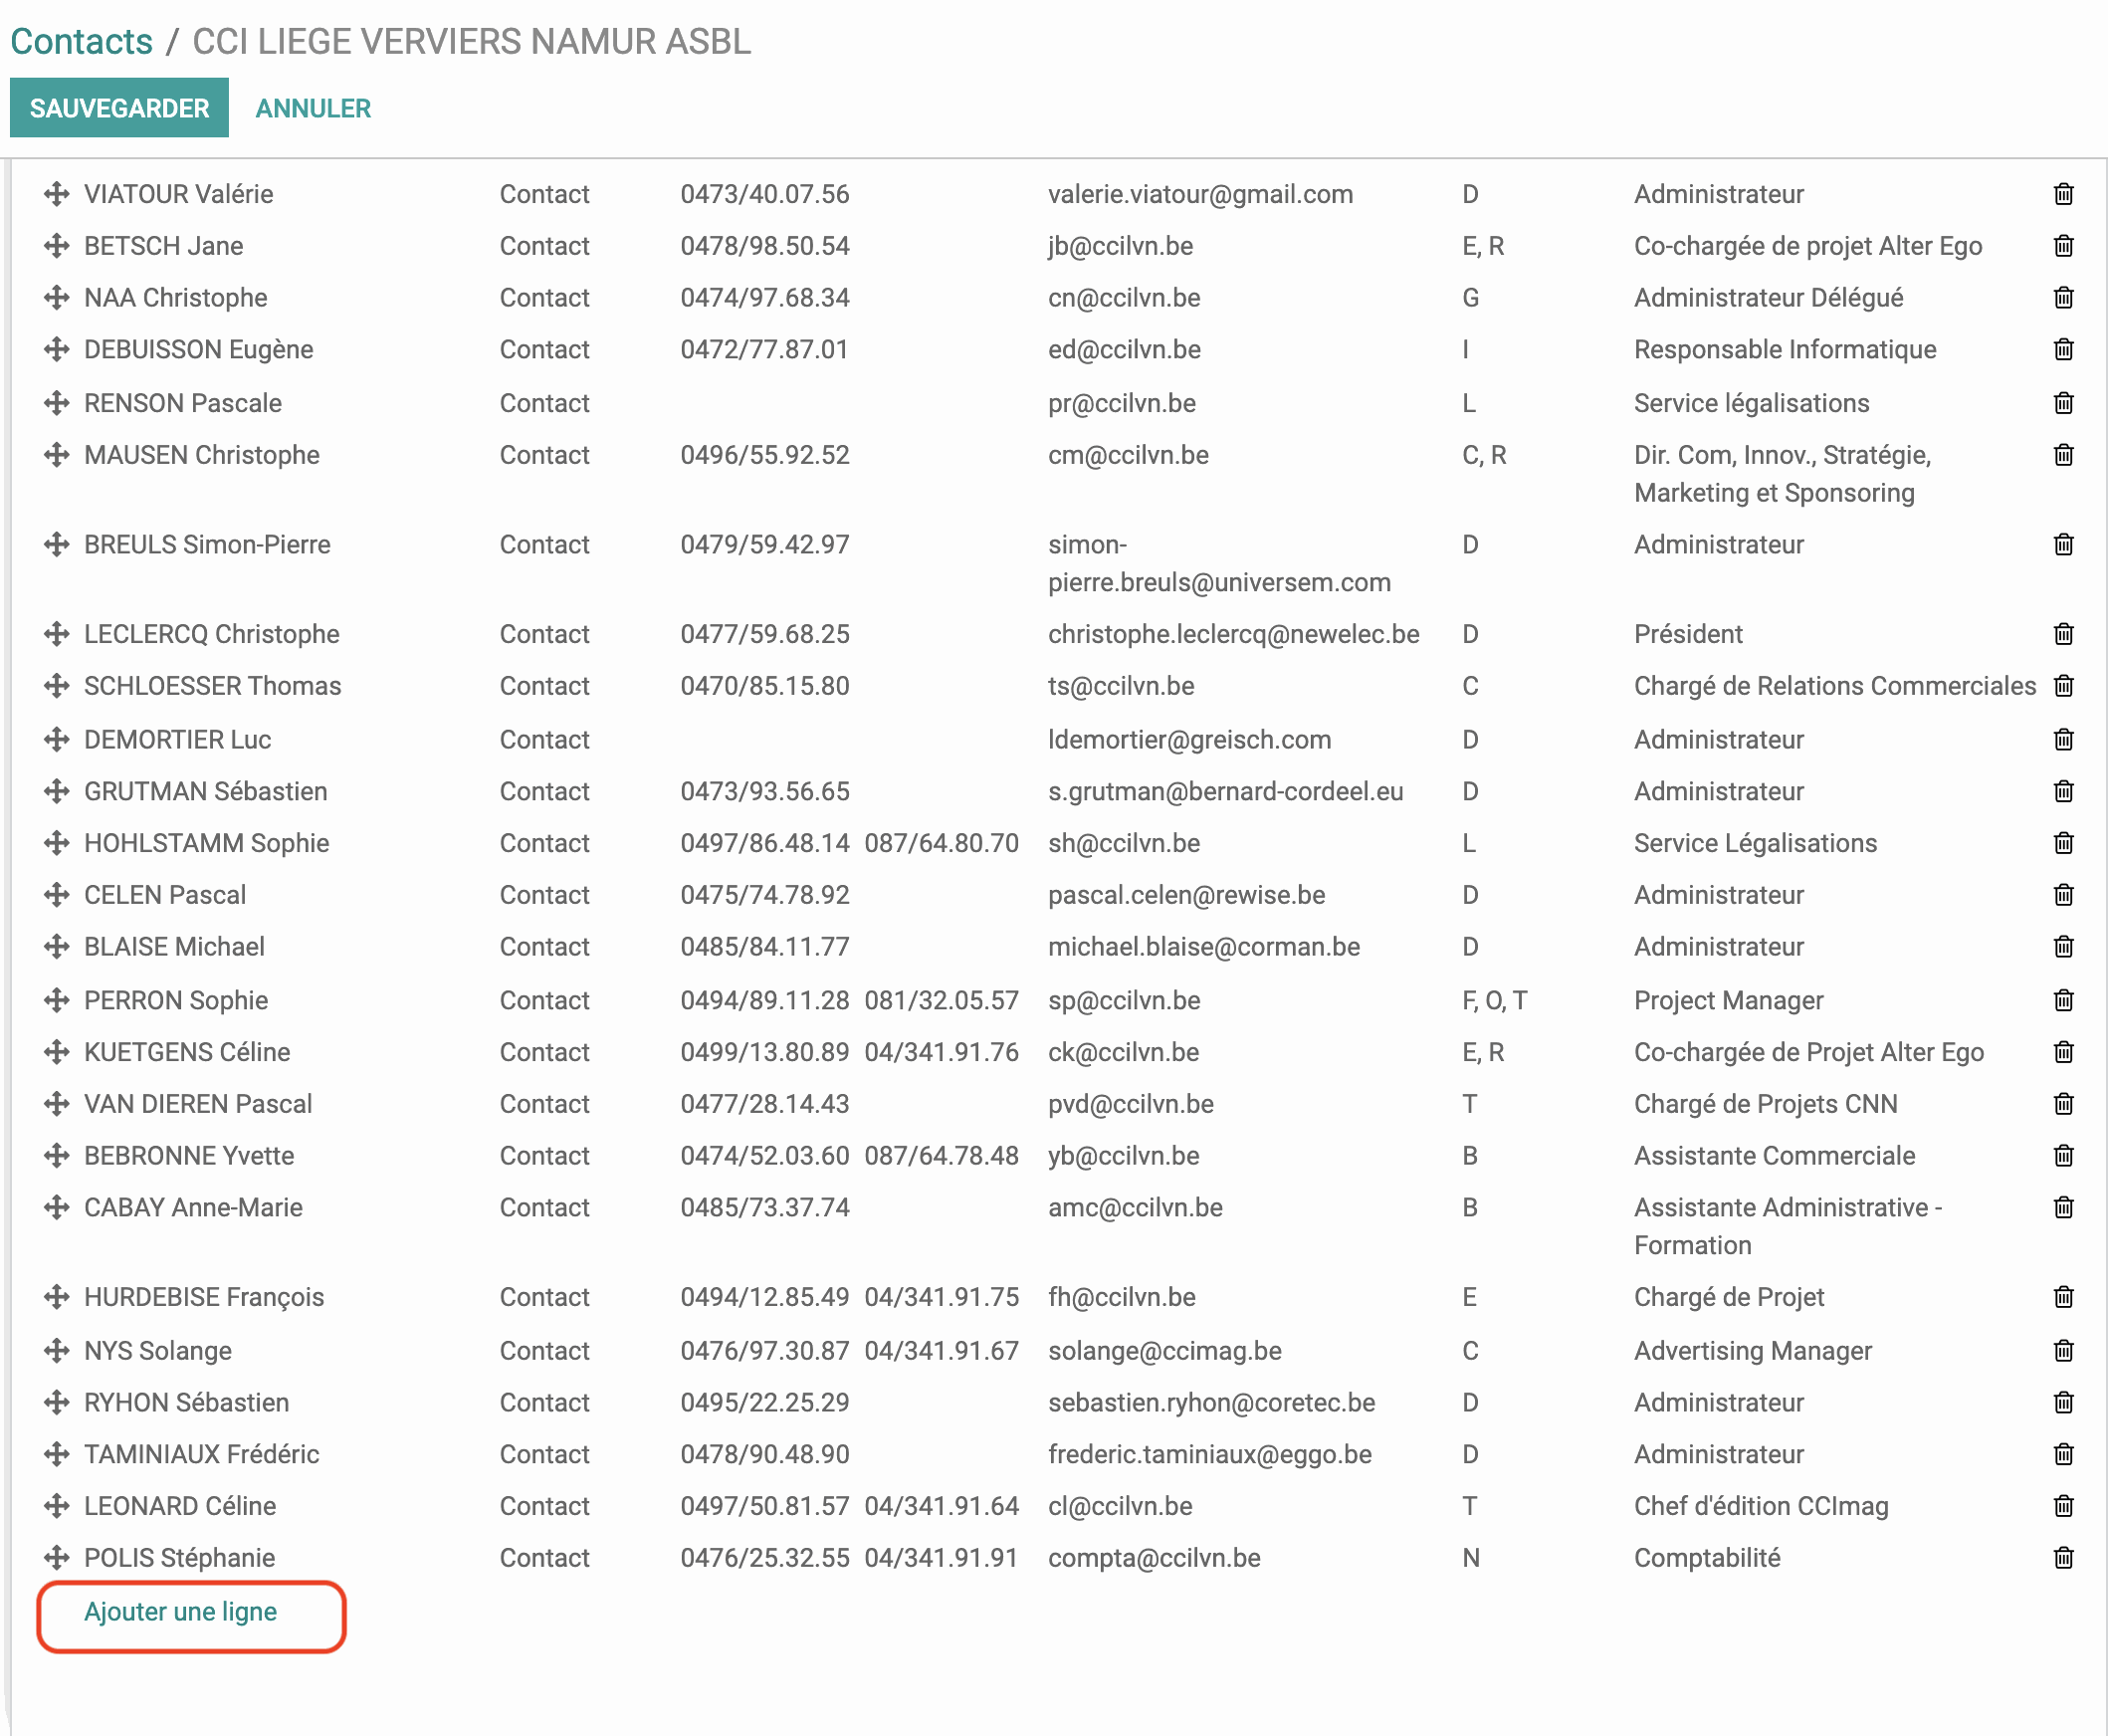Discard changes with ANNULER

tap(313, 108)
